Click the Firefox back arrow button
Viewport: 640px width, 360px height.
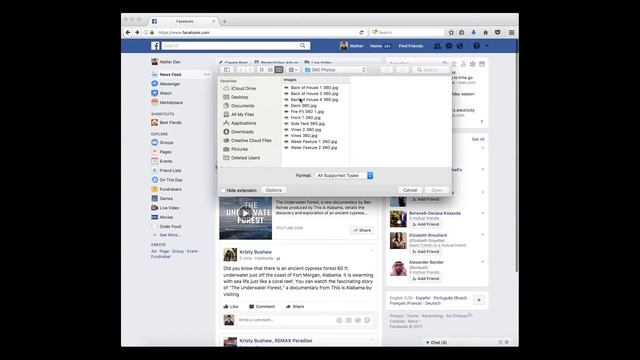coord(128,32)
